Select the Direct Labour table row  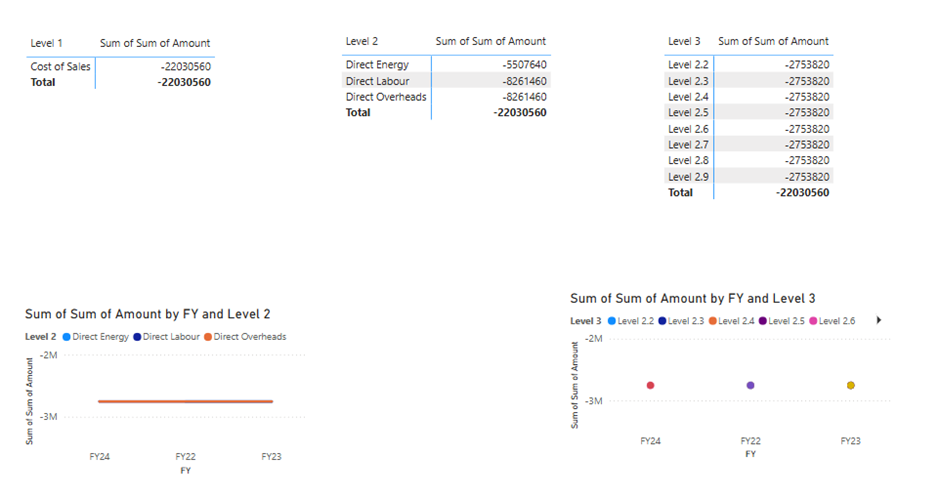click(x=446, y=81)
